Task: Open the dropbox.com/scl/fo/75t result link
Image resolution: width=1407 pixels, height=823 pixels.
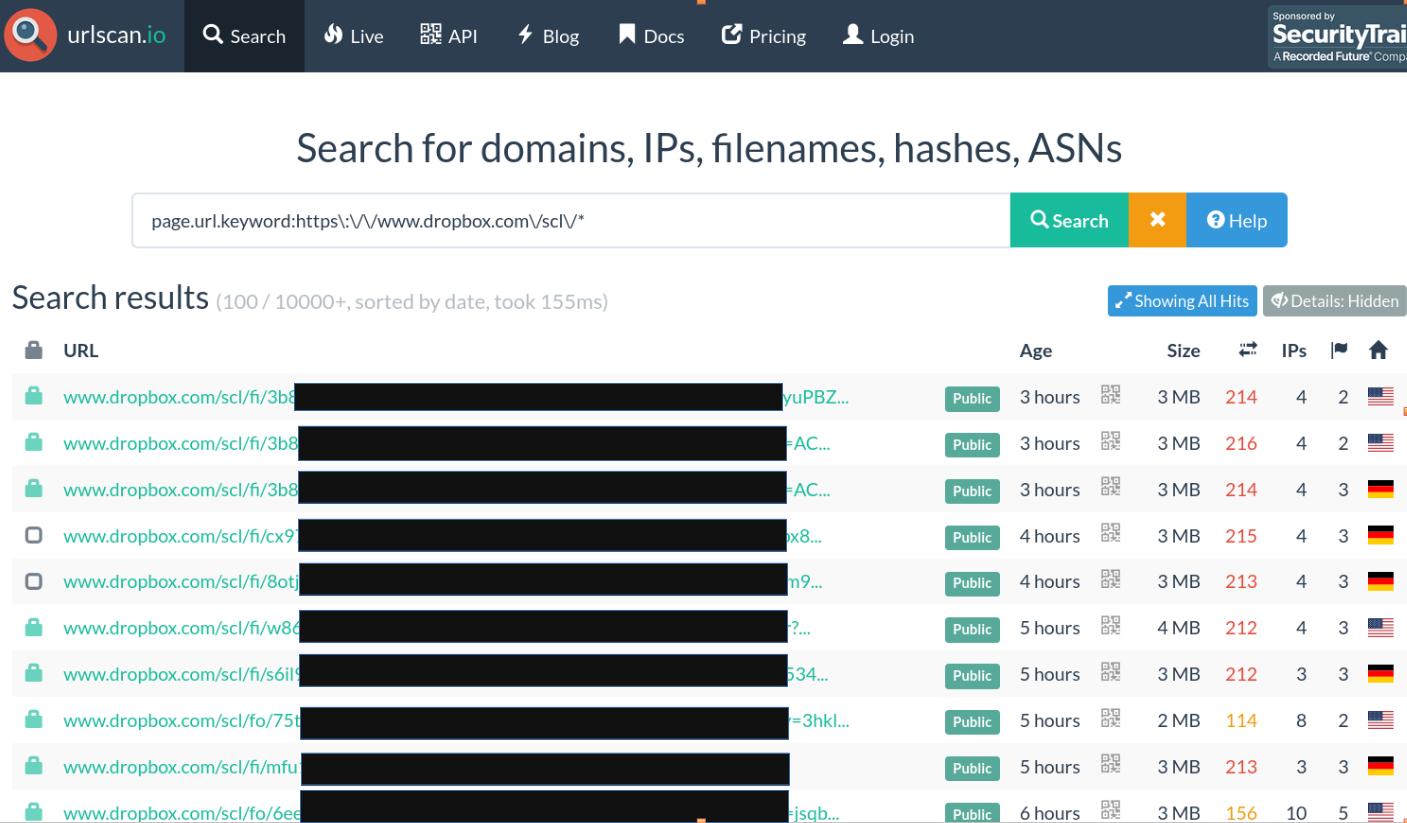Action: [x=181, y=720]
